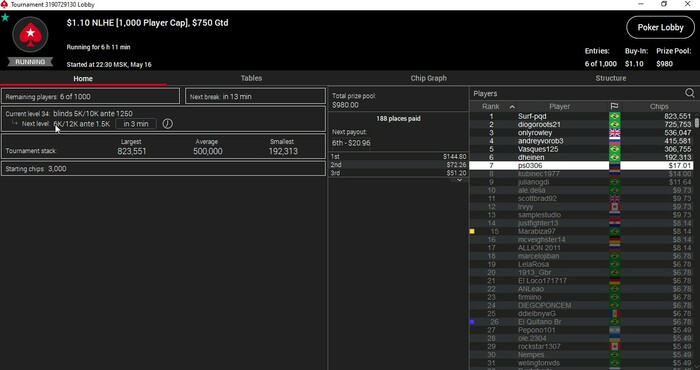Select player Nempes

coord(581,355)
